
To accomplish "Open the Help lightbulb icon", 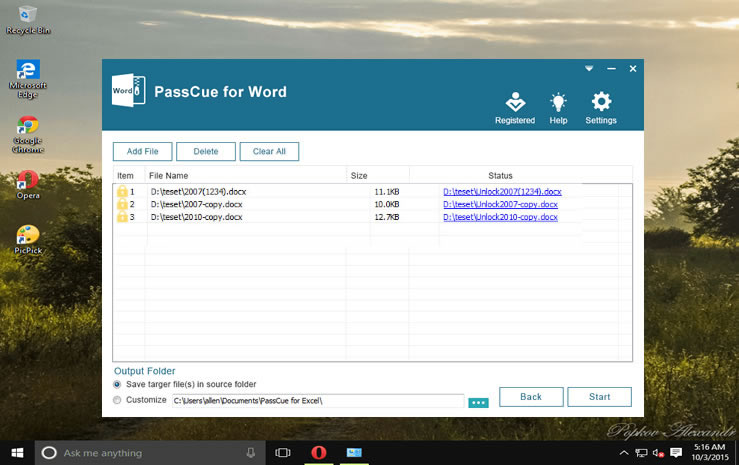I will [x=558, y=108].
